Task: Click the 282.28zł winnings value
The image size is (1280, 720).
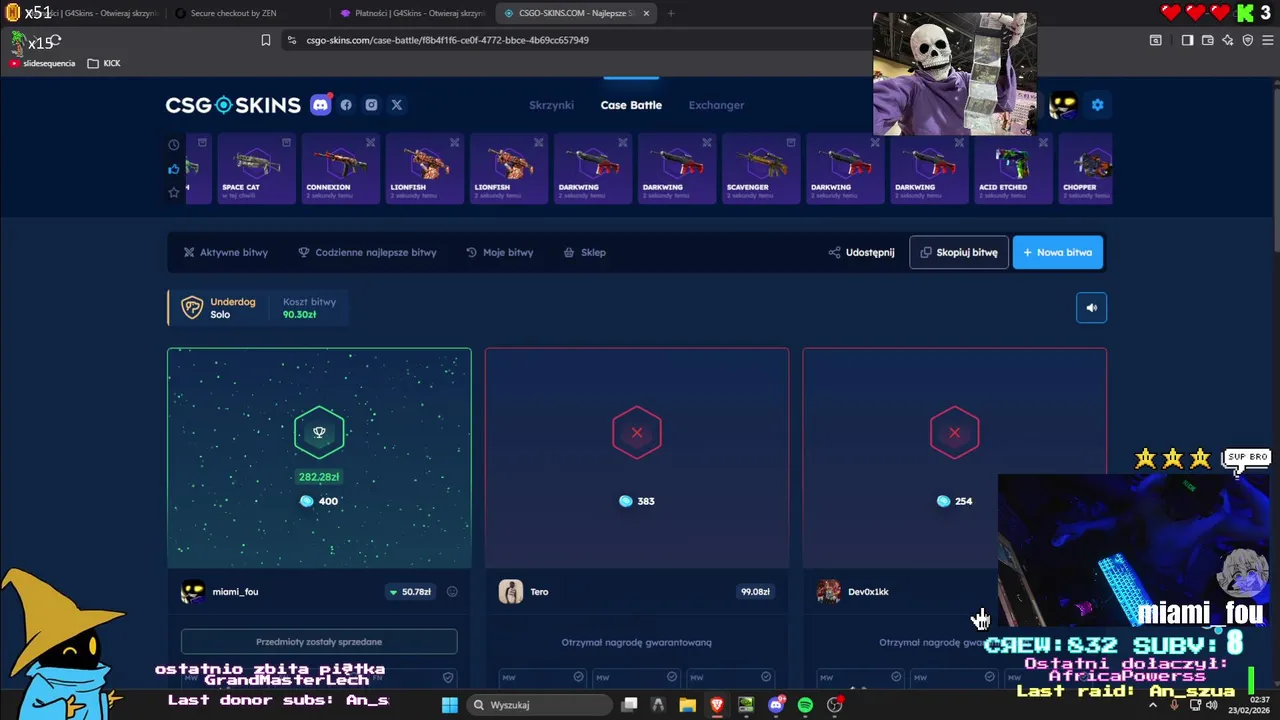Action: tap(319, 477)
